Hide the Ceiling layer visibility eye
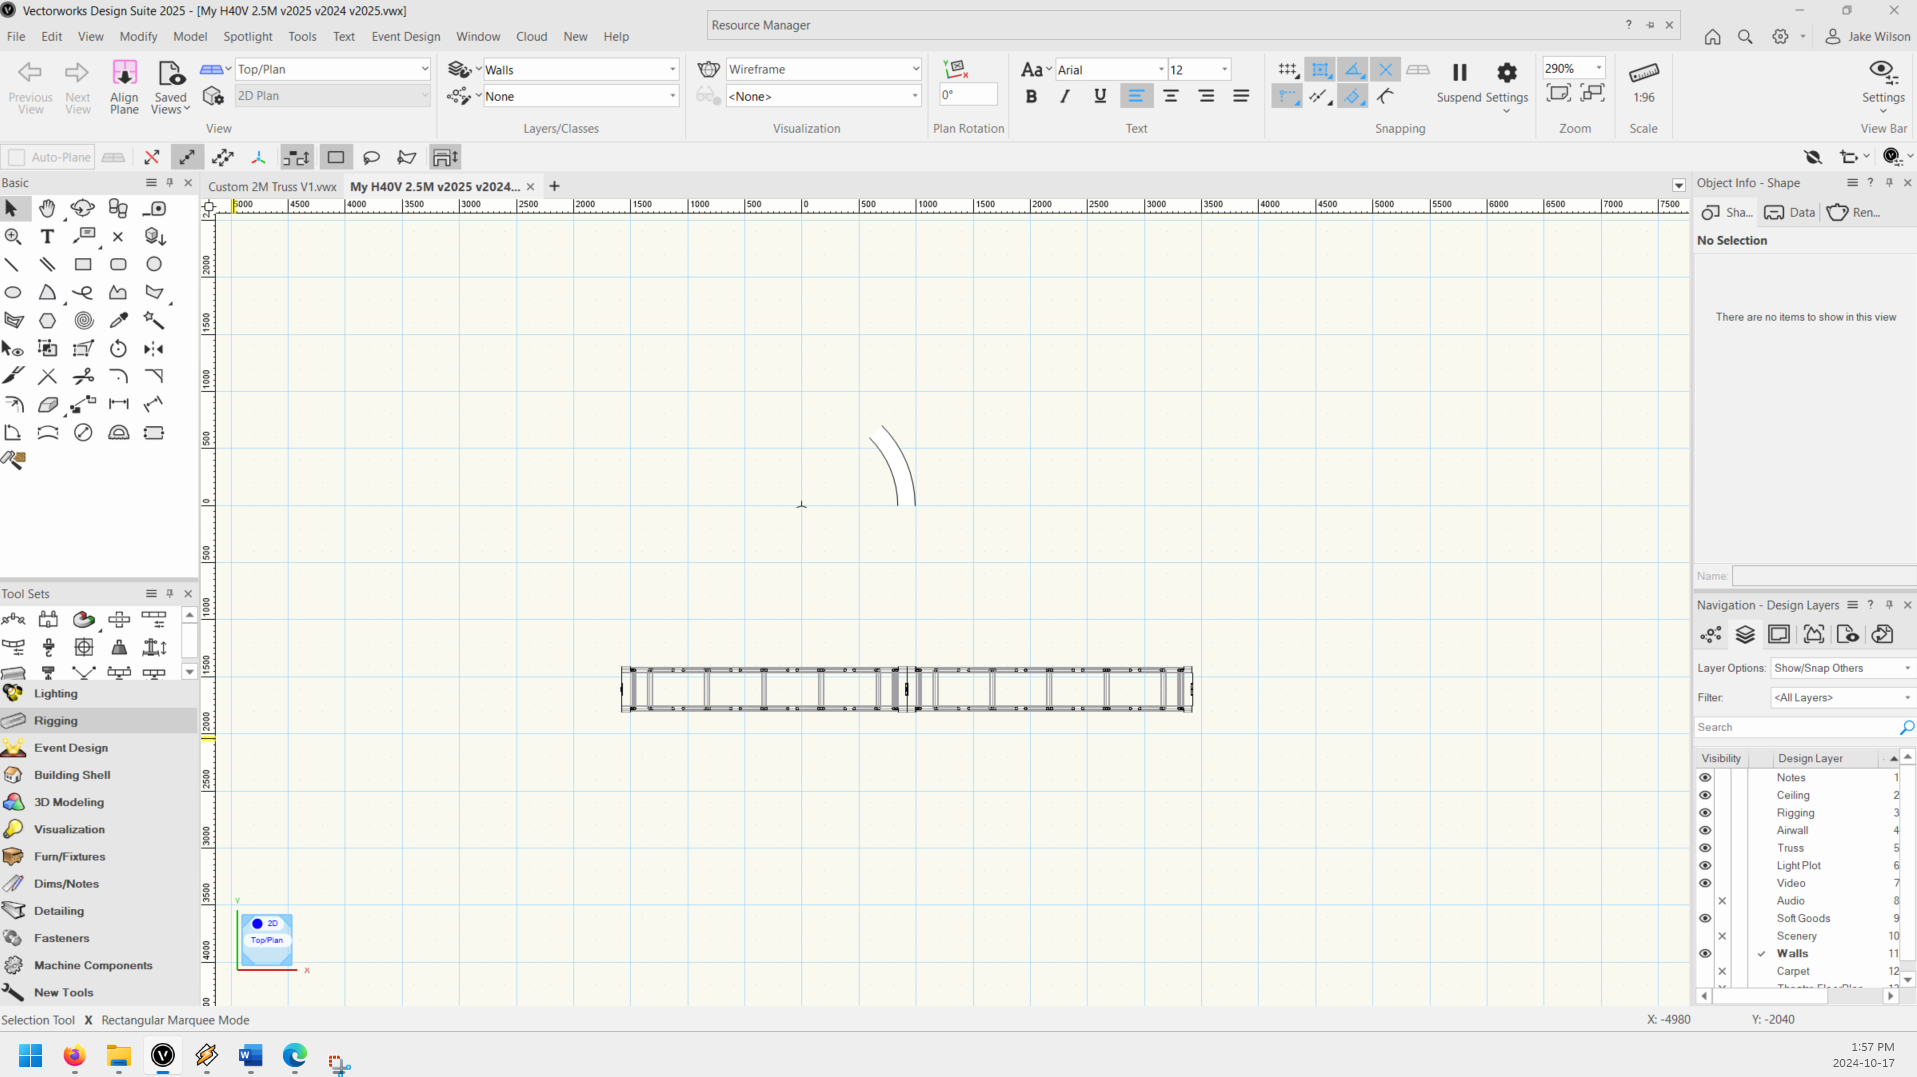 1705,795
